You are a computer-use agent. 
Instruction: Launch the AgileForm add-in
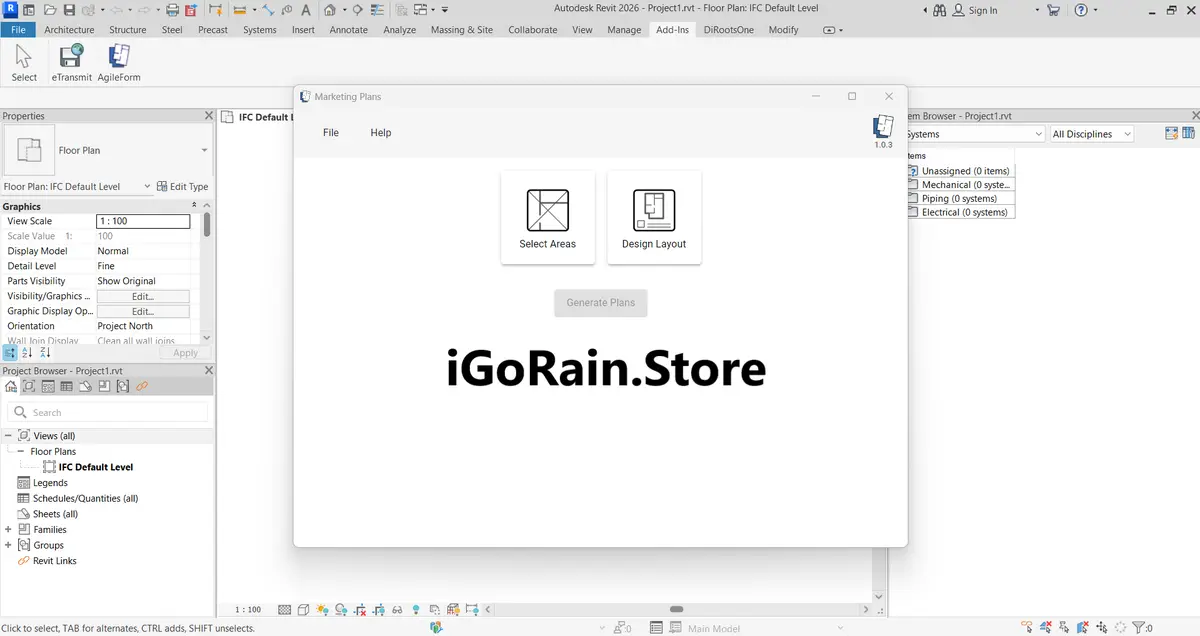[119, 63]
